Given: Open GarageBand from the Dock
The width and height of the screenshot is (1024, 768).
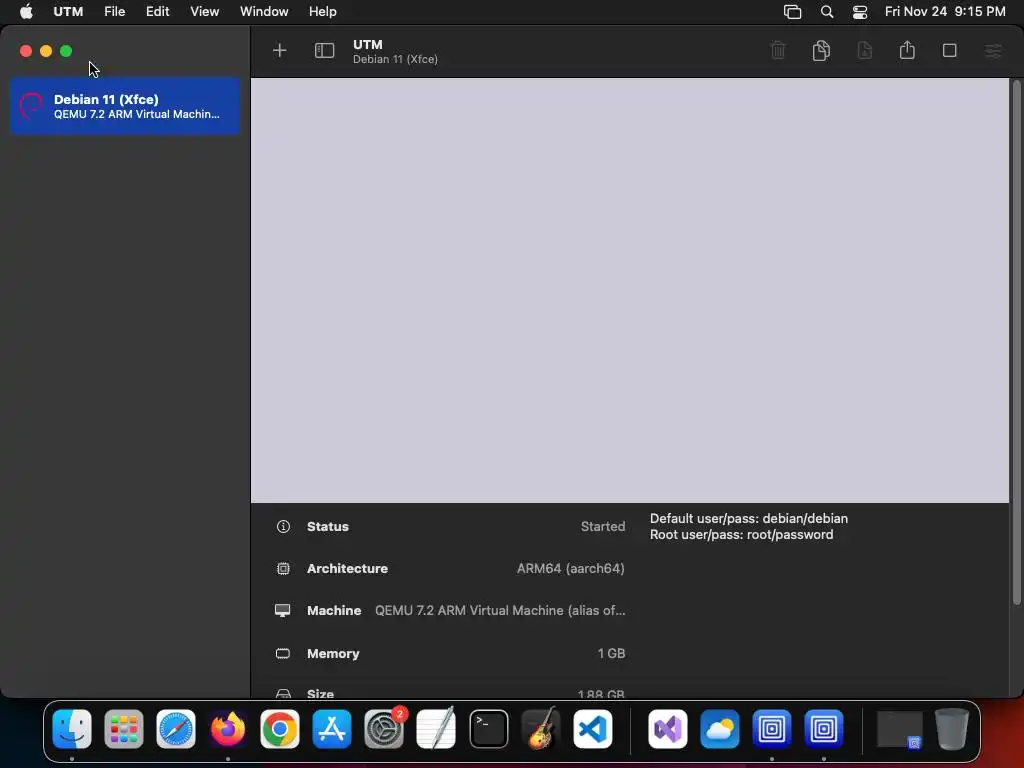Looking at the screenshot, I should pos(541,729).
